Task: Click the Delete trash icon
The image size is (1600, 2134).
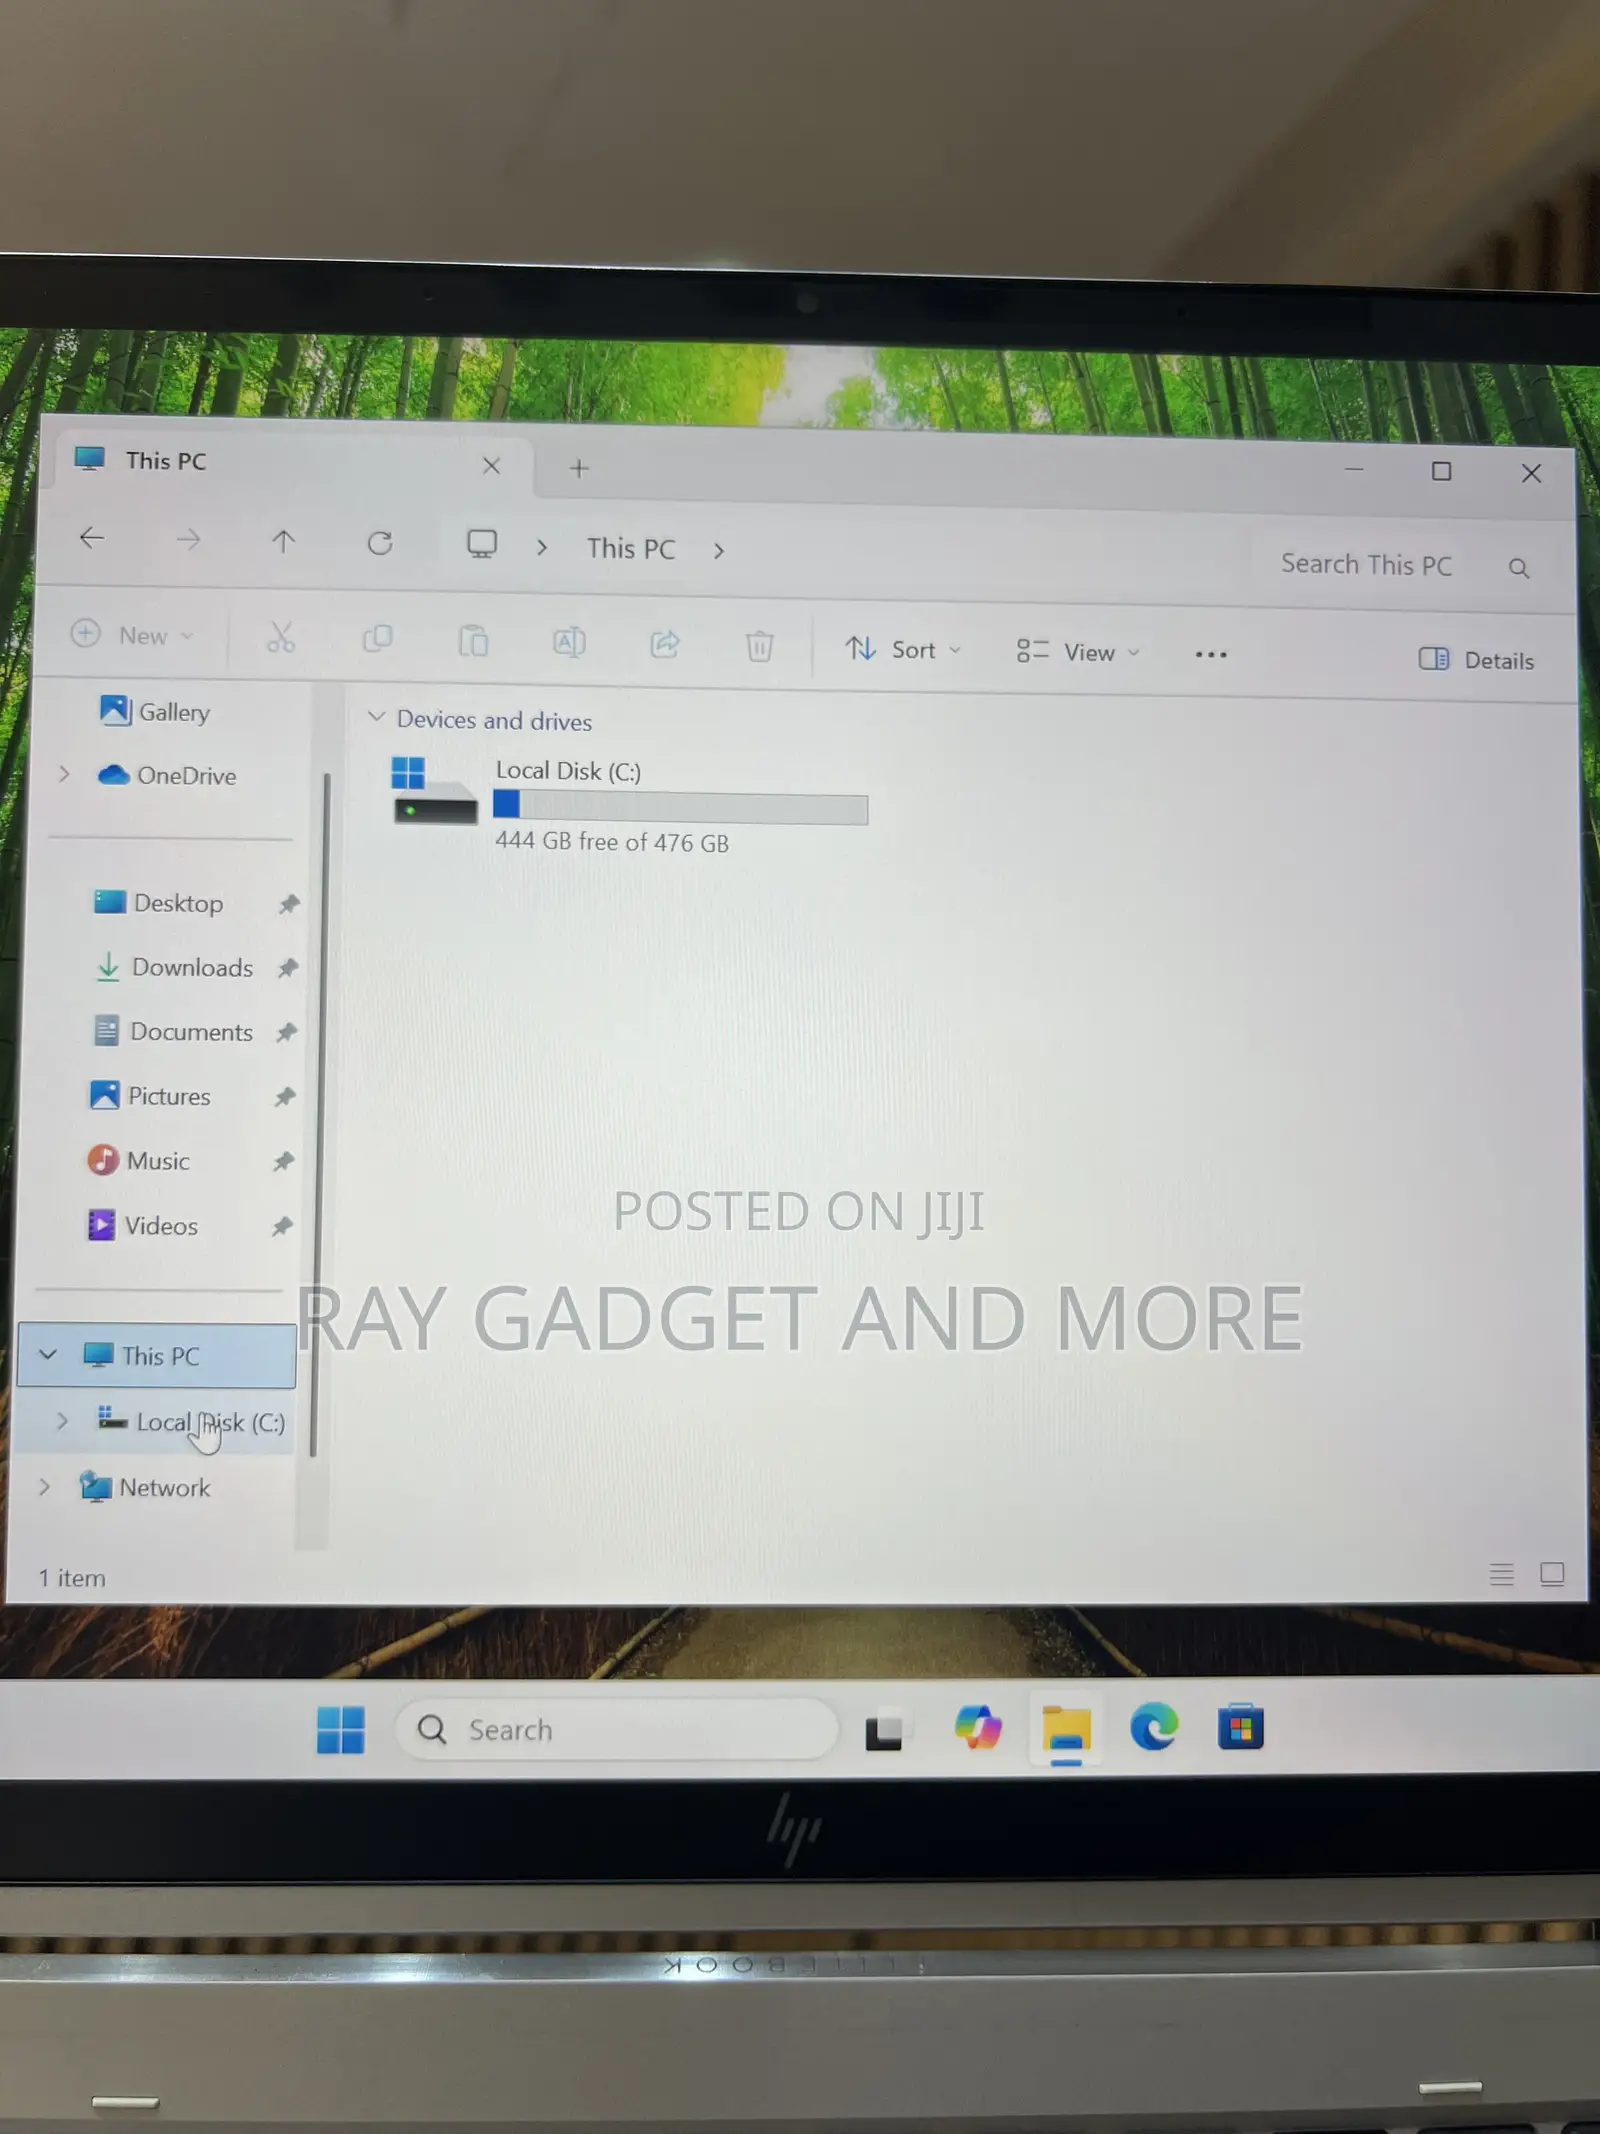Action: point(760,646)
